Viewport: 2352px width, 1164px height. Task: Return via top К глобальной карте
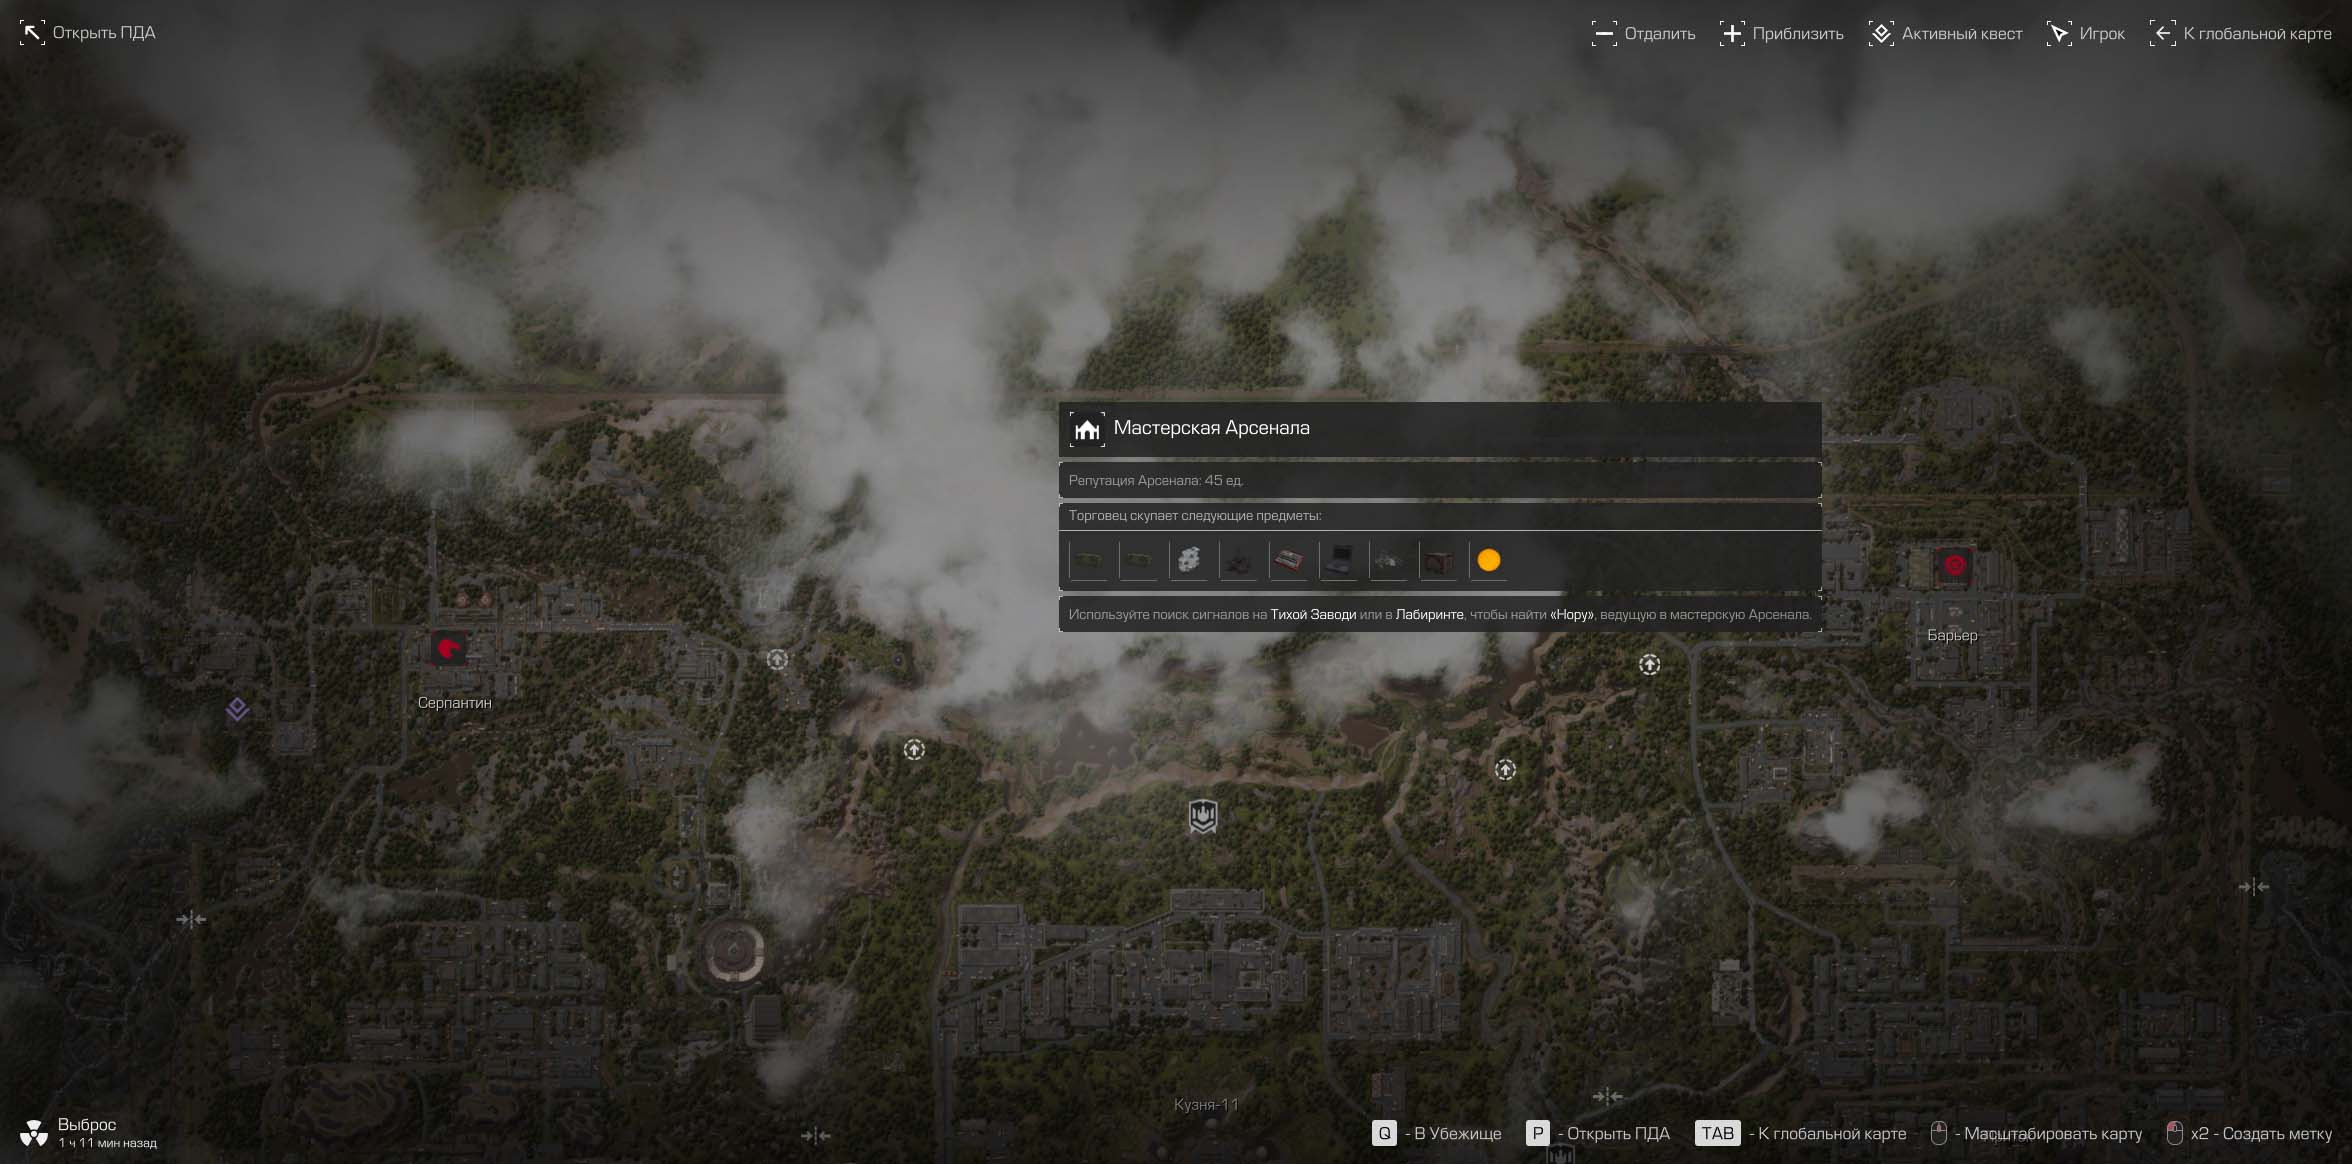(x=2241, y=34)
